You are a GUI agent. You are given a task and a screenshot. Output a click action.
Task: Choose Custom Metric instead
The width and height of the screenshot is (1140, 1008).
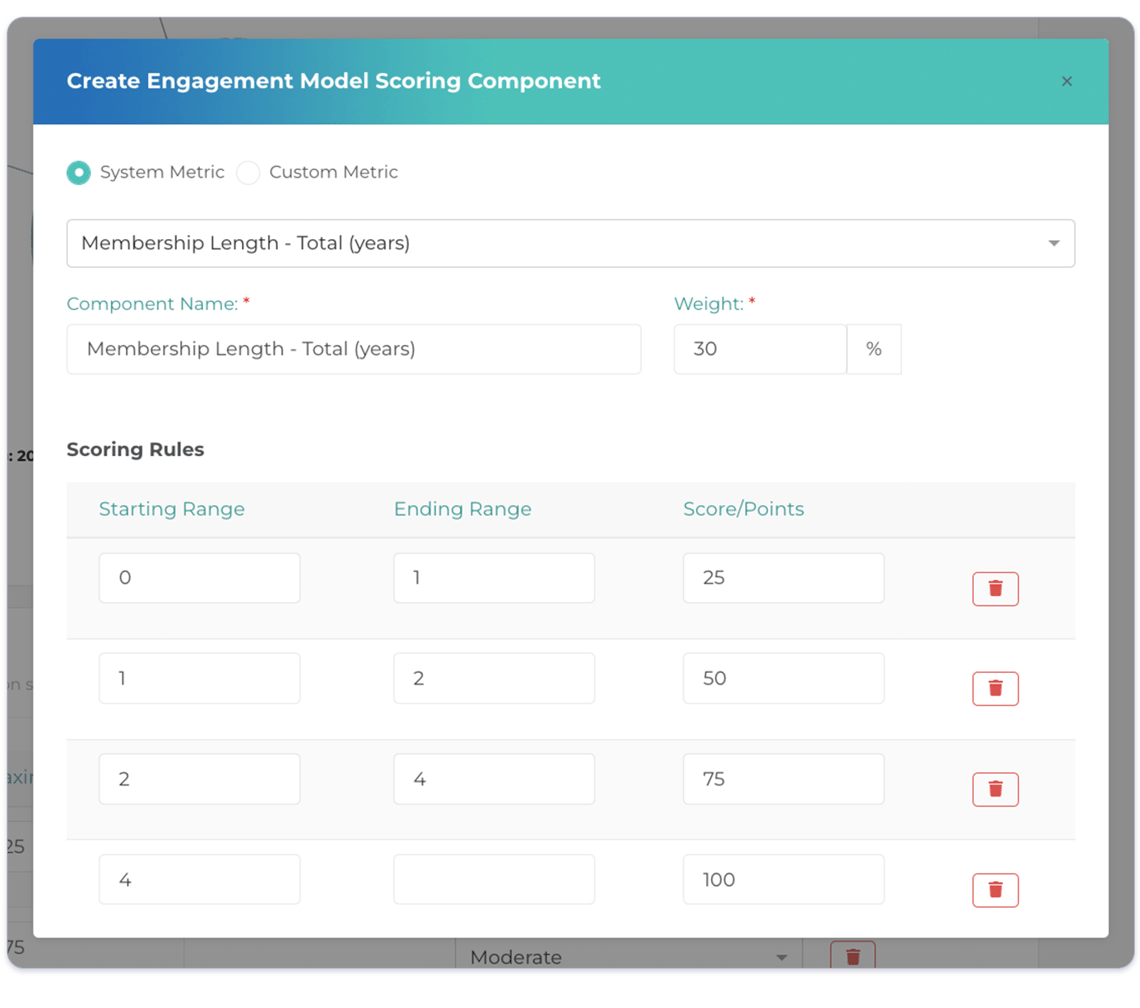point(247,172)
